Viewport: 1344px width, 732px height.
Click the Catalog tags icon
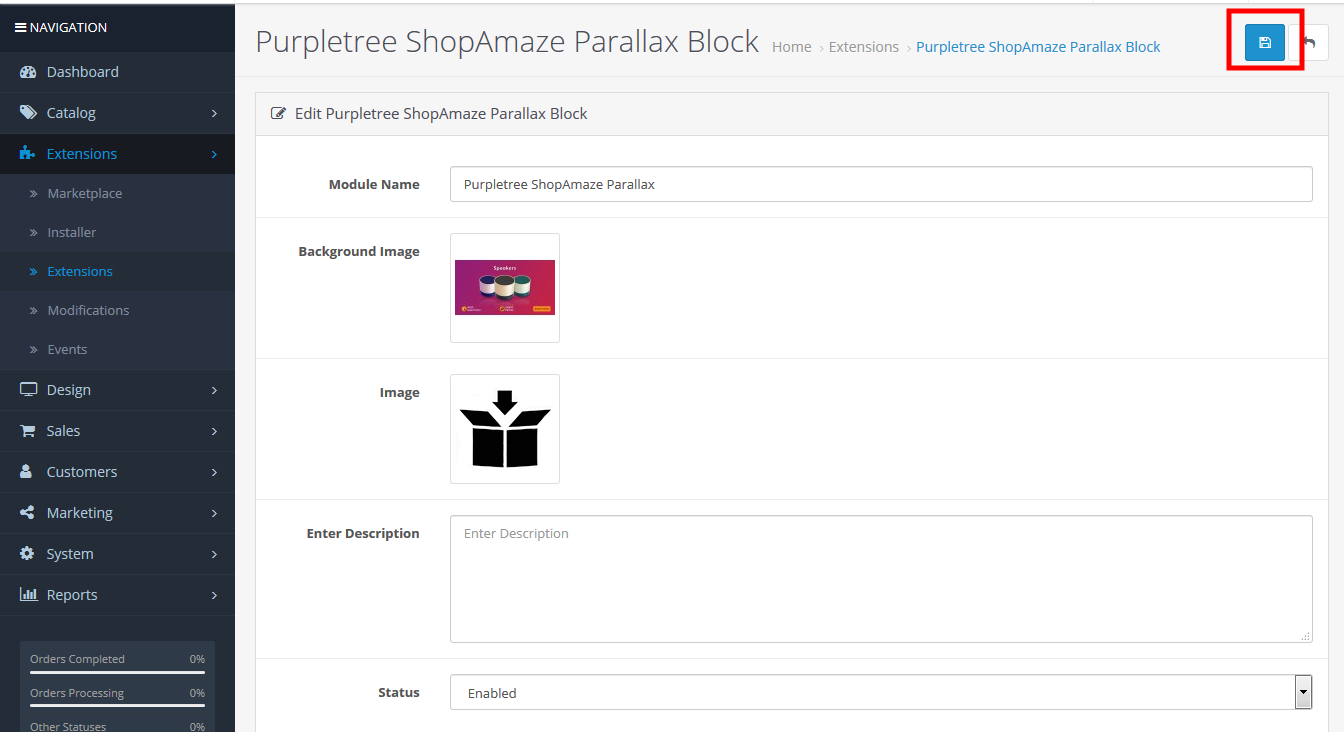pyautogui.click(x=28, y=113)
